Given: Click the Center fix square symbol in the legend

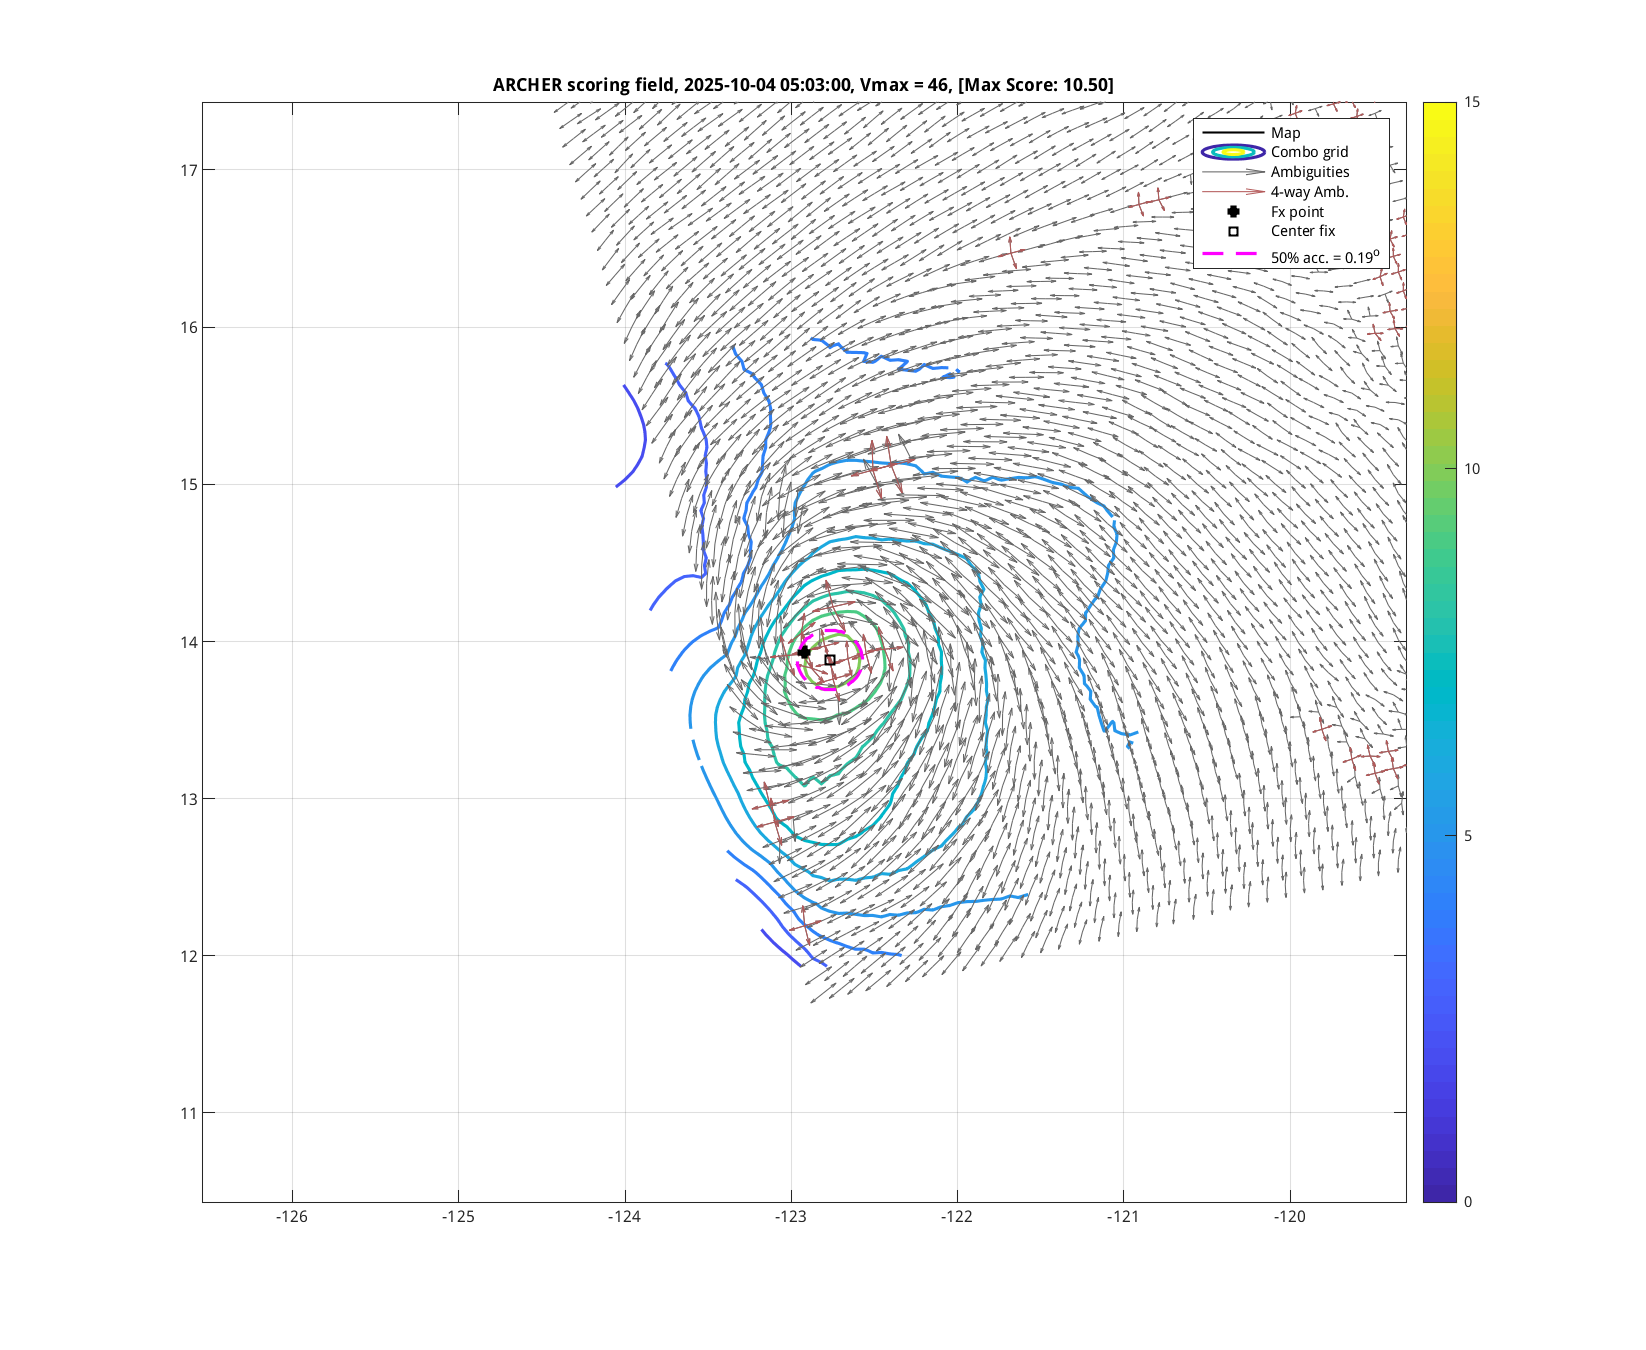Looking at the screenshot, I should pyautogui.click(x=1233, y=231).
